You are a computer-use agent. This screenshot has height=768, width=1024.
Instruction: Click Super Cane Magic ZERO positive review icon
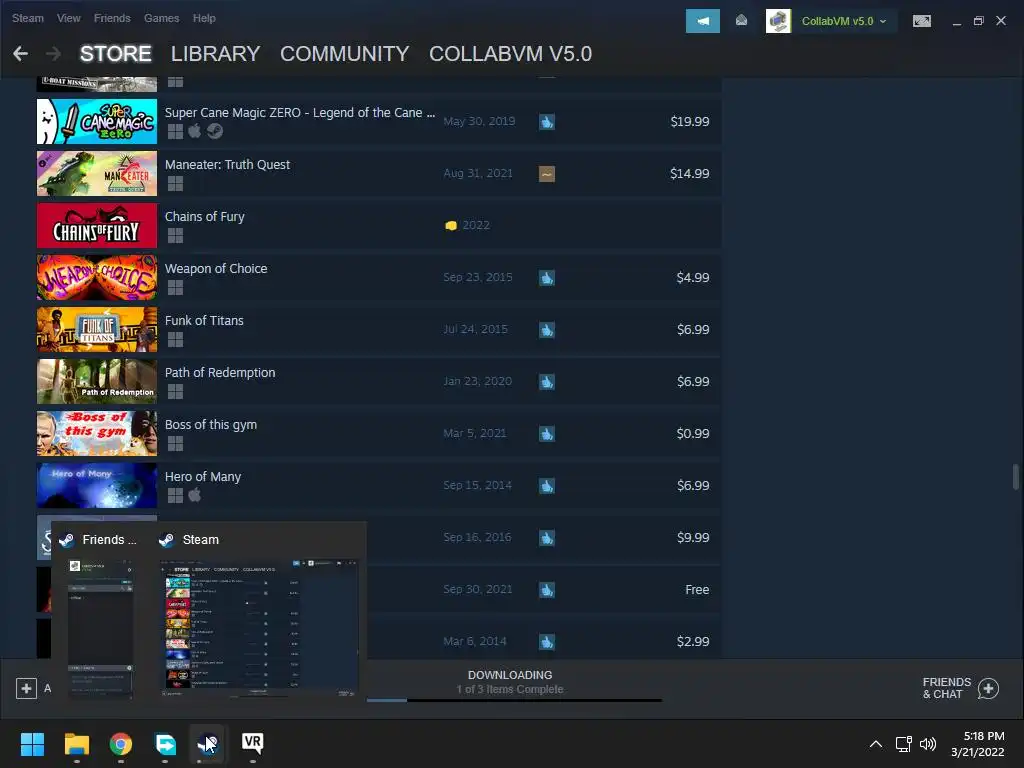click(x=547, y=122)
